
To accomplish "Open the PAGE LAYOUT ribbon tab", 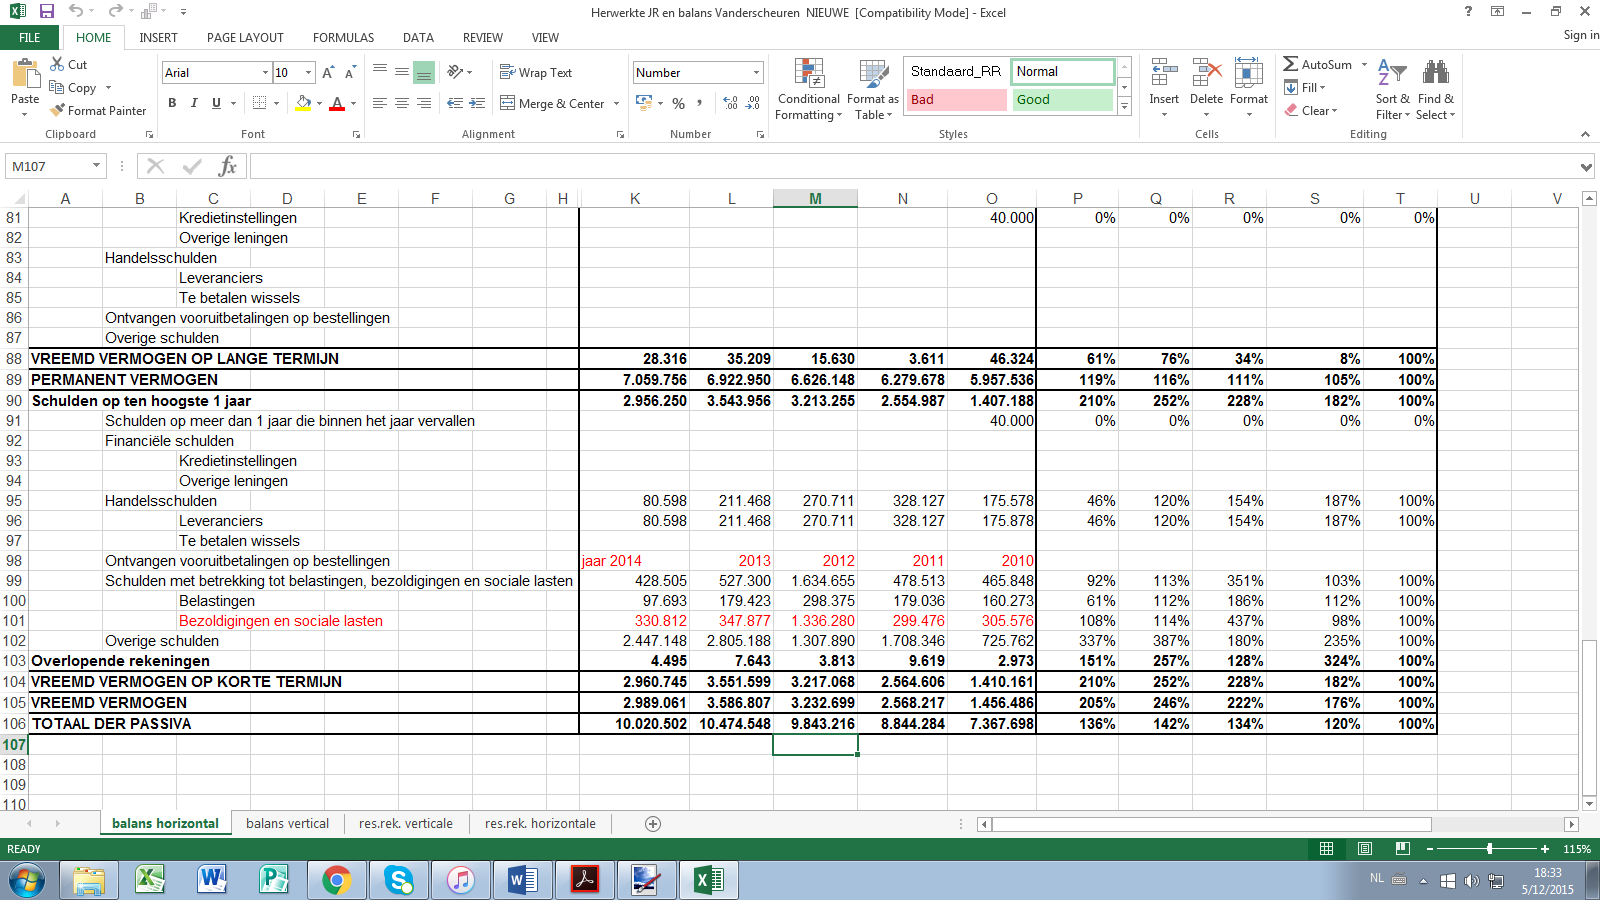I will pos(245,38).
